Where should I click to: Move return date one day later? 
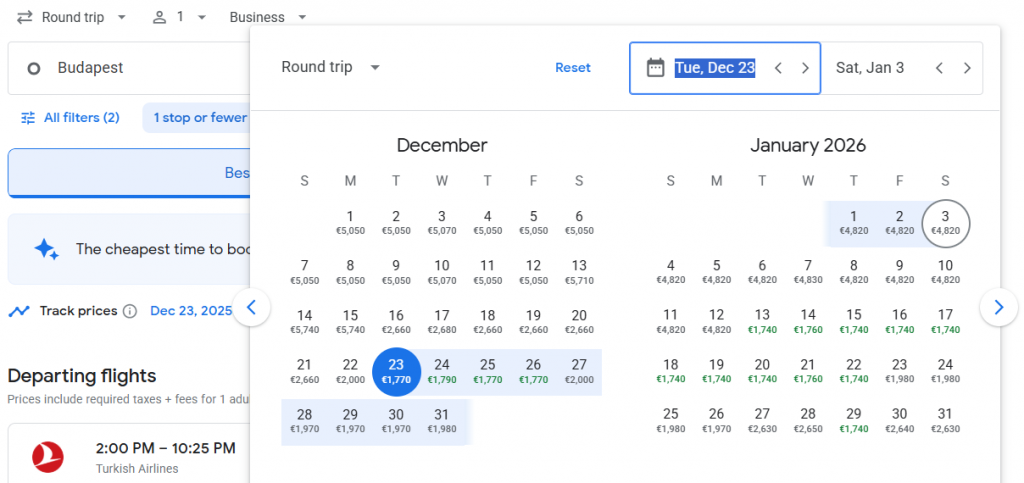pos(967,68)
